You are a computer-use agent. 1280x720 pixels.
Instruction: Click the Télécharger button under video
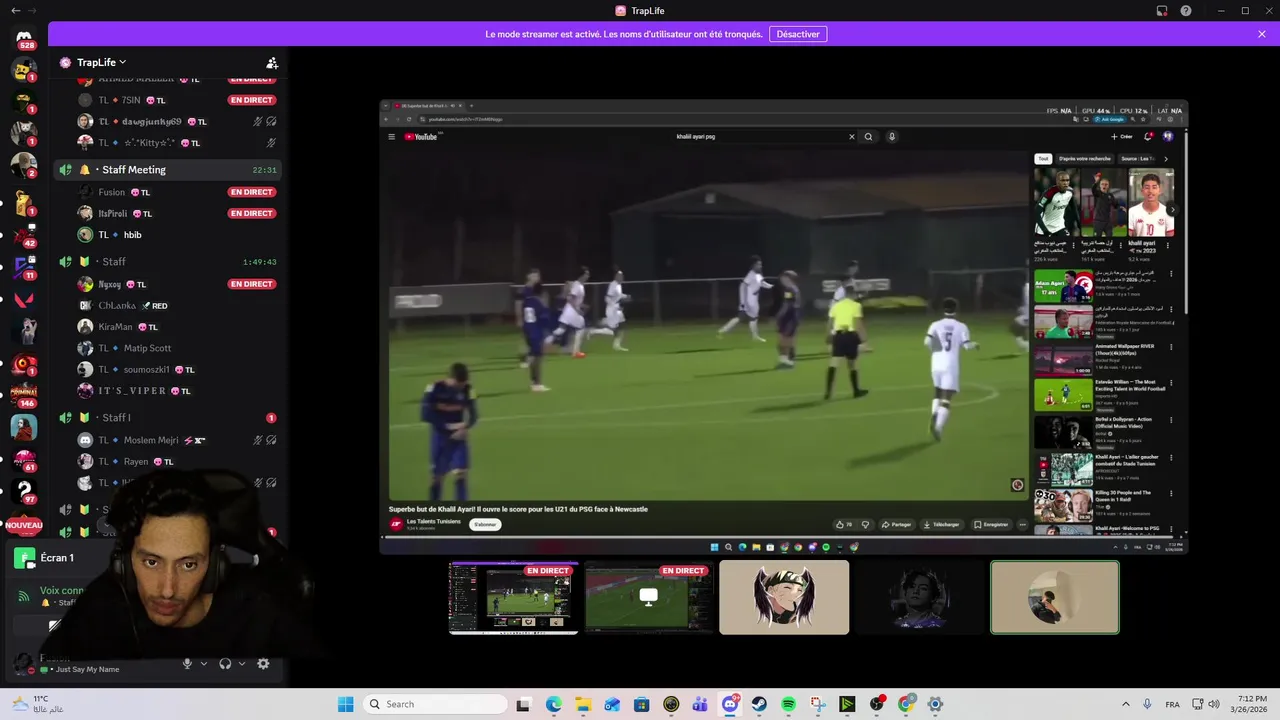pyautogui.click(x=941, y=524)
